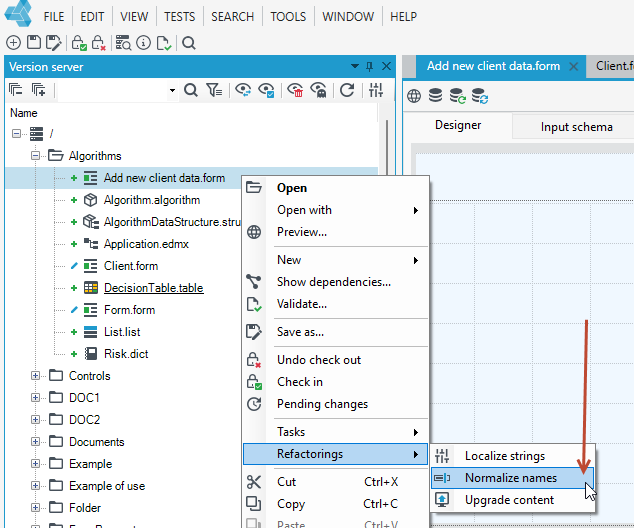Select Normalize names in submenu

[x=512, y=478]
